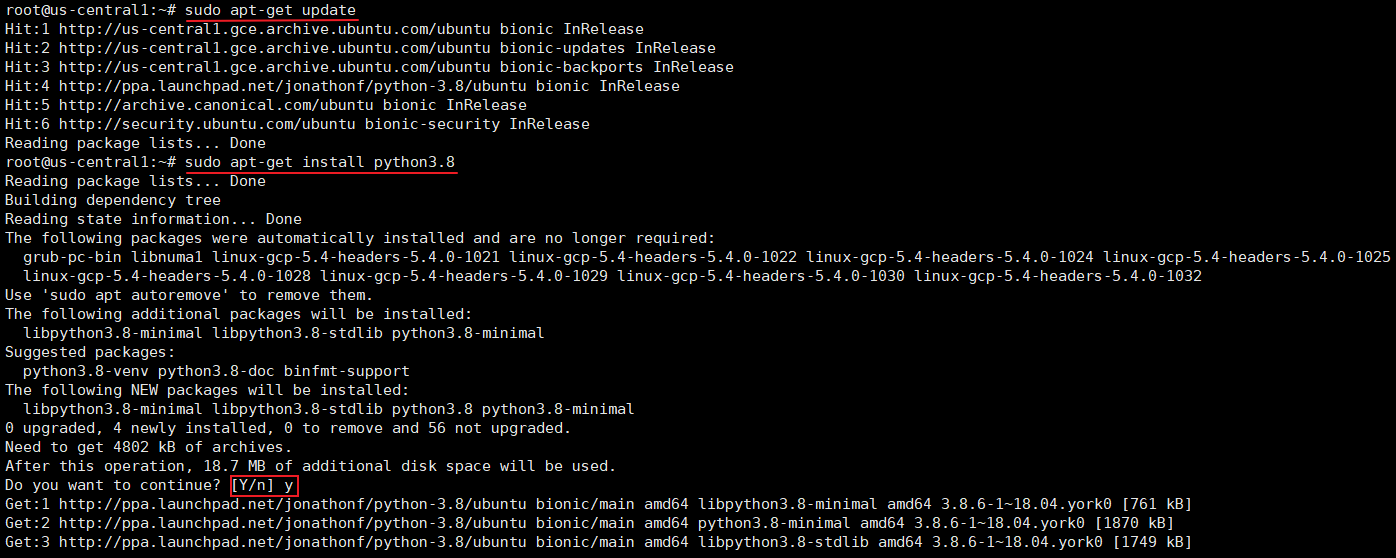Click 'linux-gcp-5.4-headers-5.4.0-1032' package name

[1058, 276]
